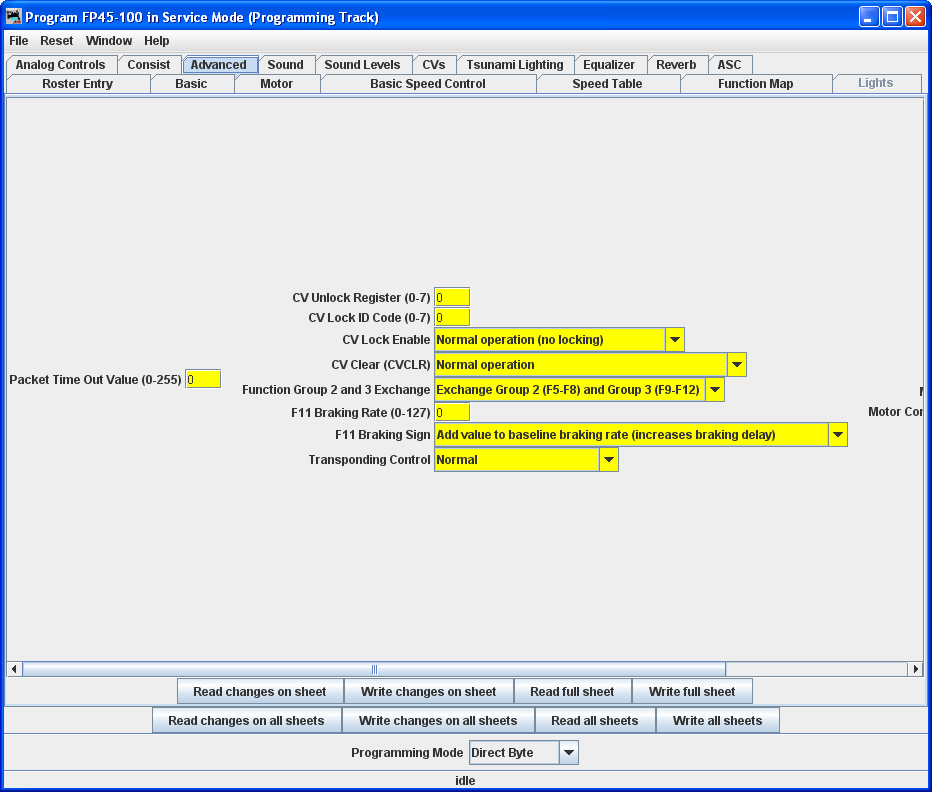Click Write all sheets button
The image size is (932, 792).
point(717,721)
